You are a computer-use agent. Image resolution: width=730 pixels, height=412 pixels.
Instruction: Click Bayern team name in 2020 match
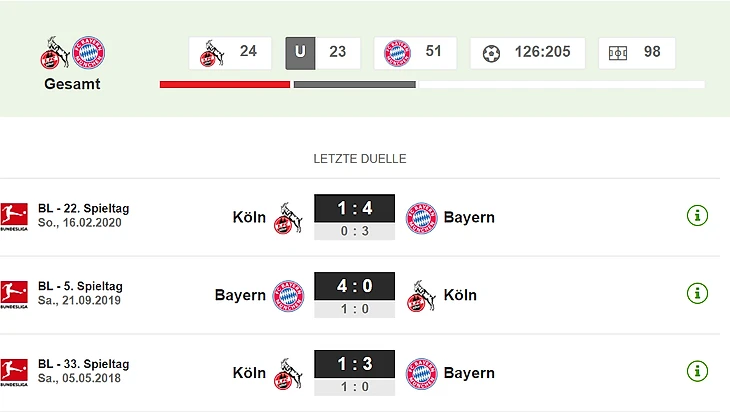pos(469,217)
